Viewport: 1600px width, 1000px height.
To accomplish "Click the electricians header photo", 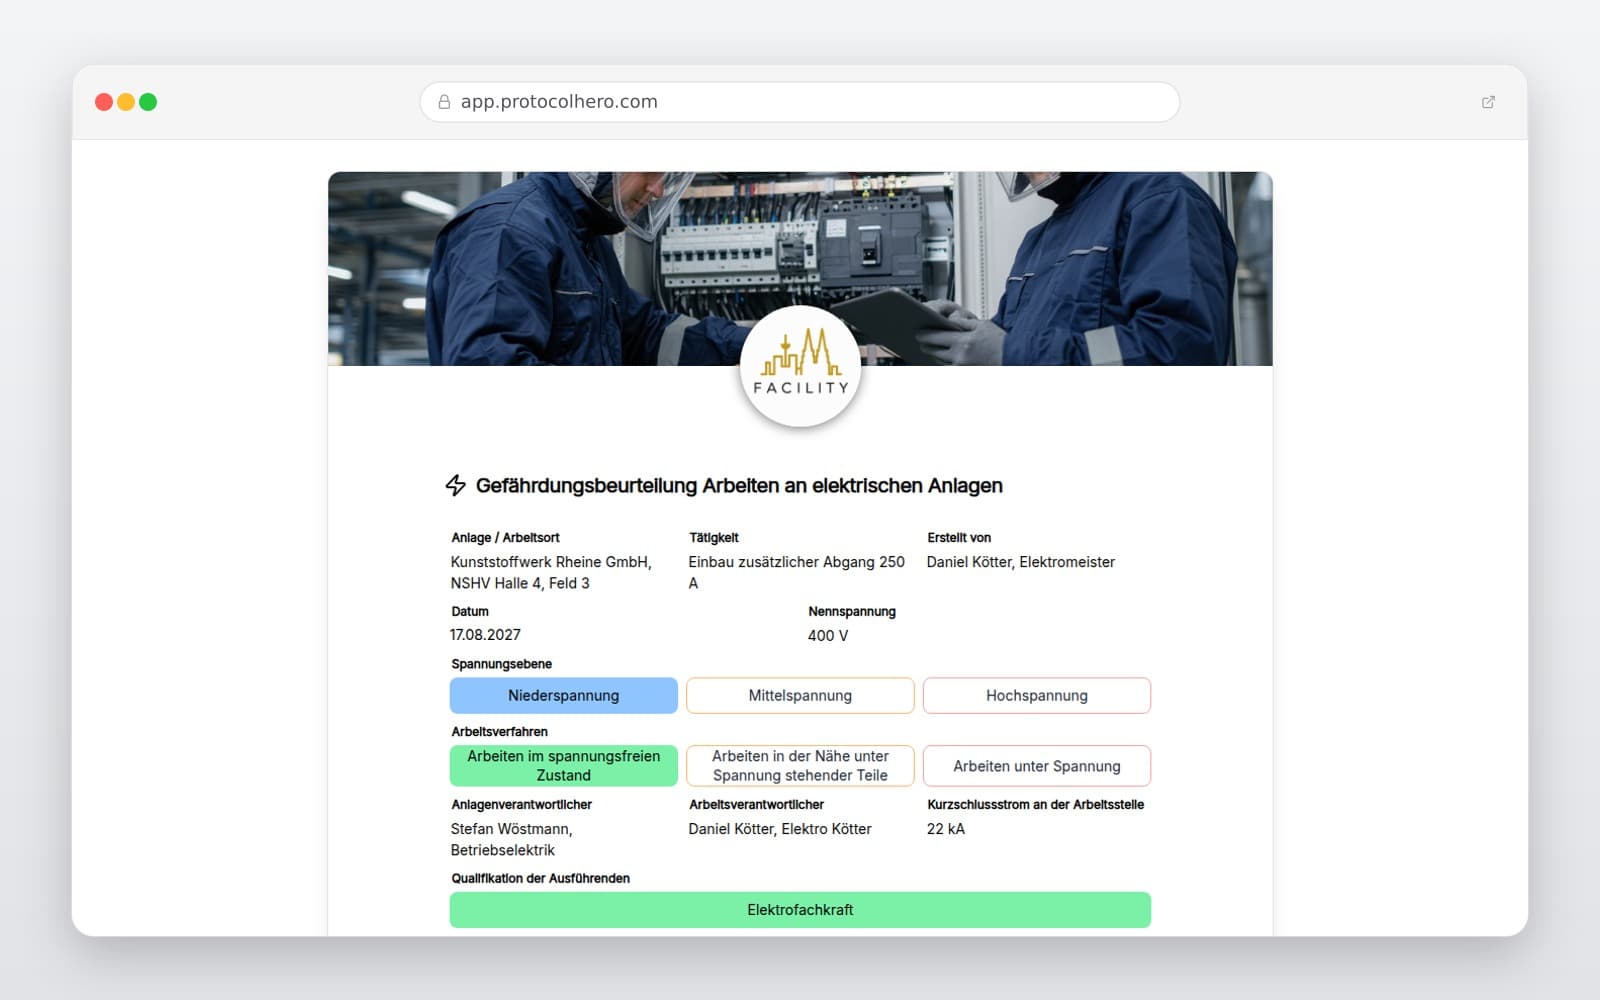I will [x=800, y=268].
